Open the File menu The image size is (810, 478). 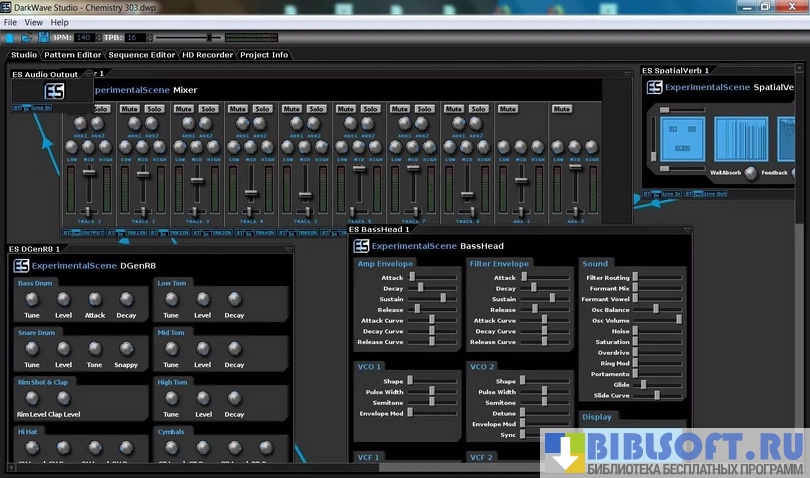pos(11,22)
